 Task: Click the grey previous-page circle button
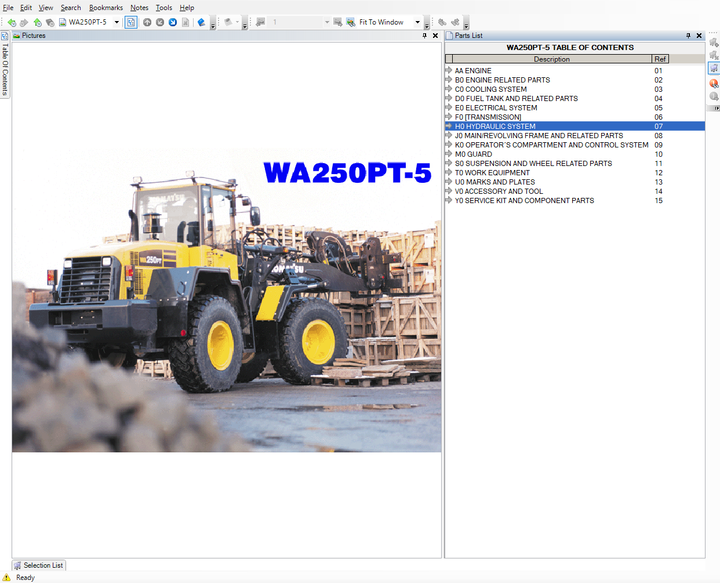click(160, 22)
